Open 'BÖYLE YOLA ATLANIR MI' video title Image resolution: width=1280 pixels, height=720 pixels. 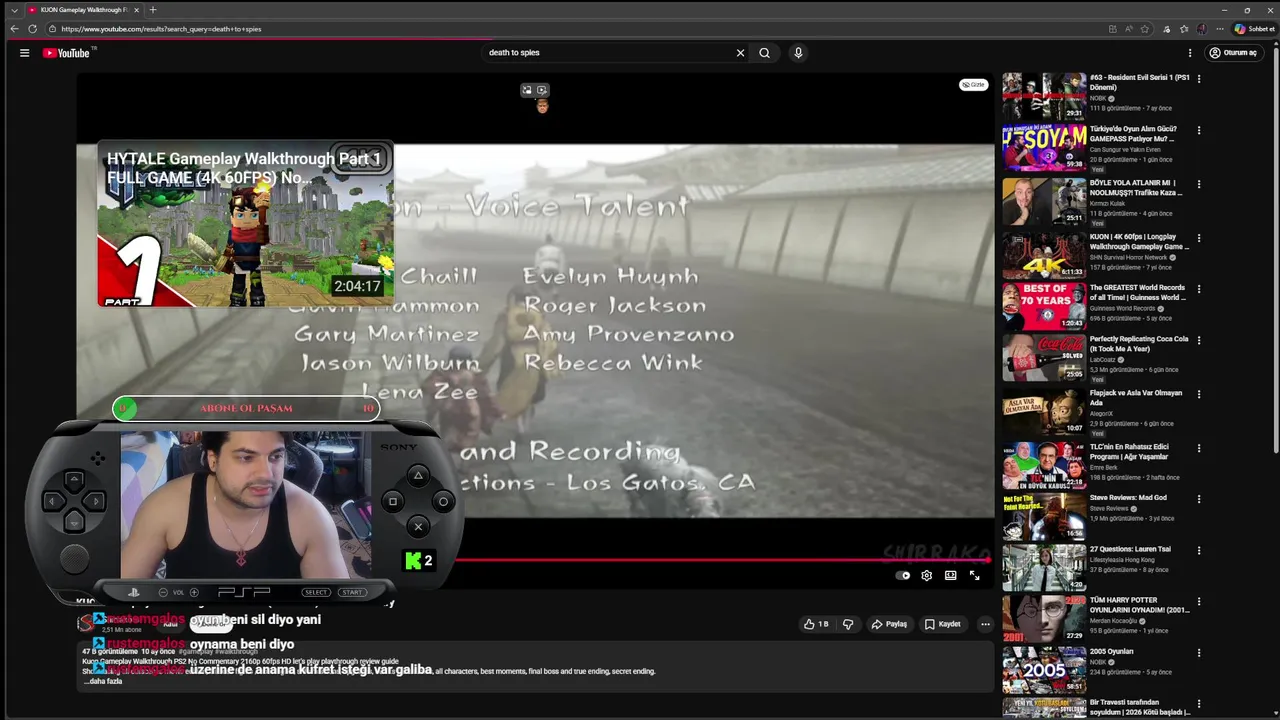point(1136,188)
